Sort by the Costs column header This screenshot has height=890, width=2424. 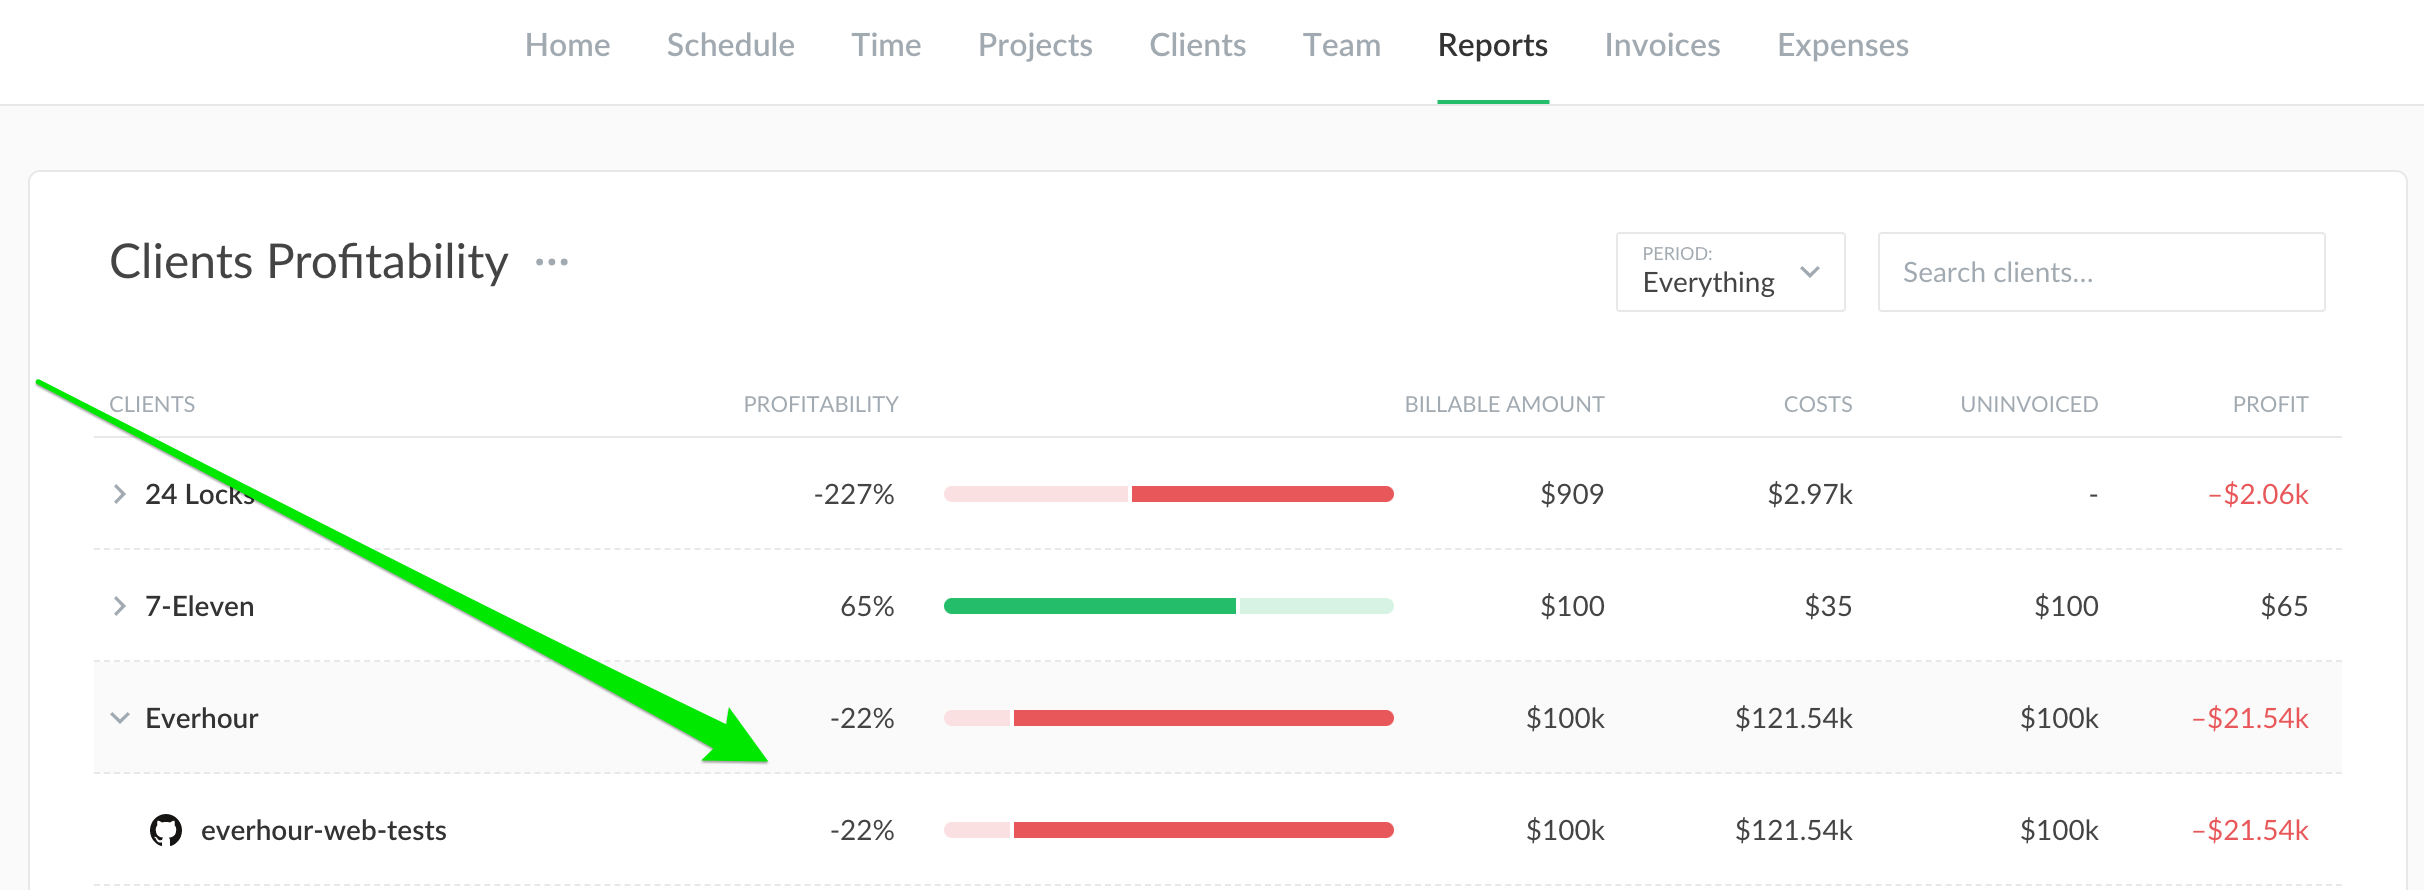click(1818, 404)
